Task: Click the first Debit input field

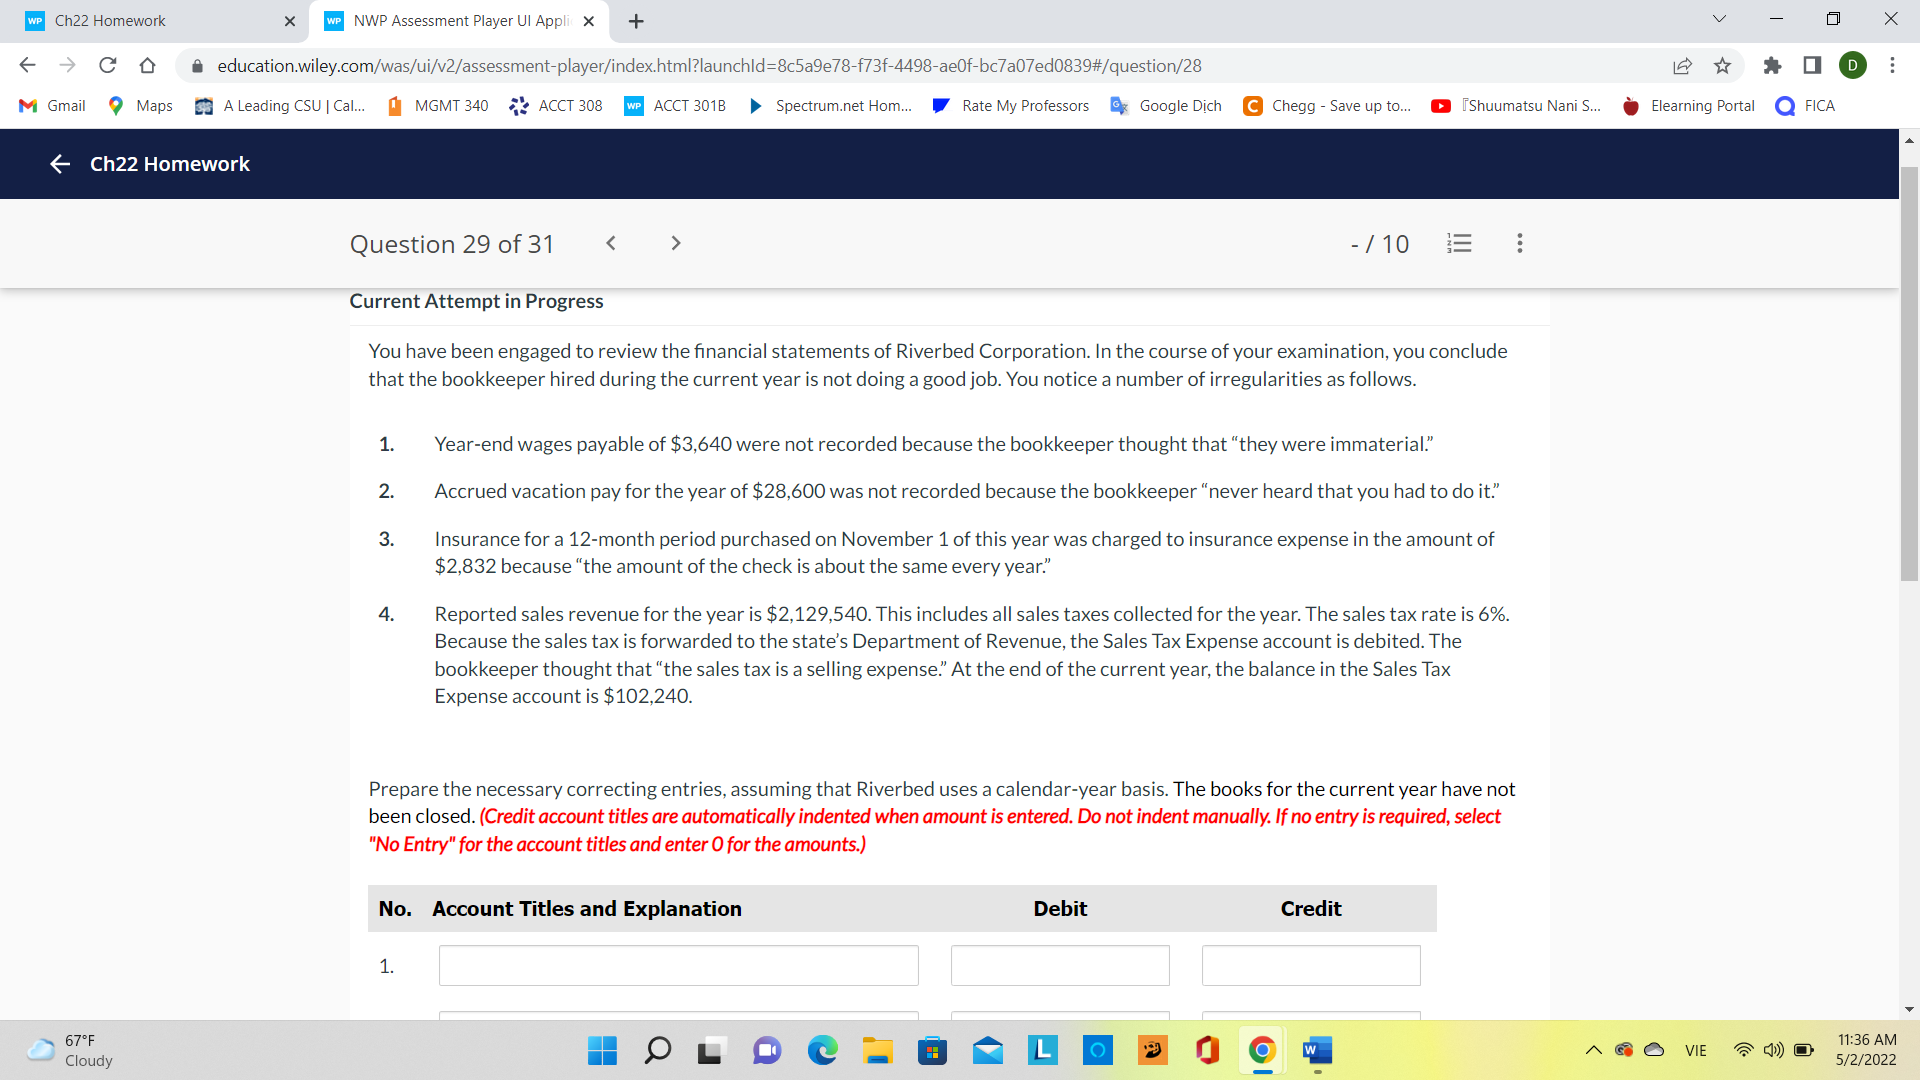Action: pos(1059,965)
